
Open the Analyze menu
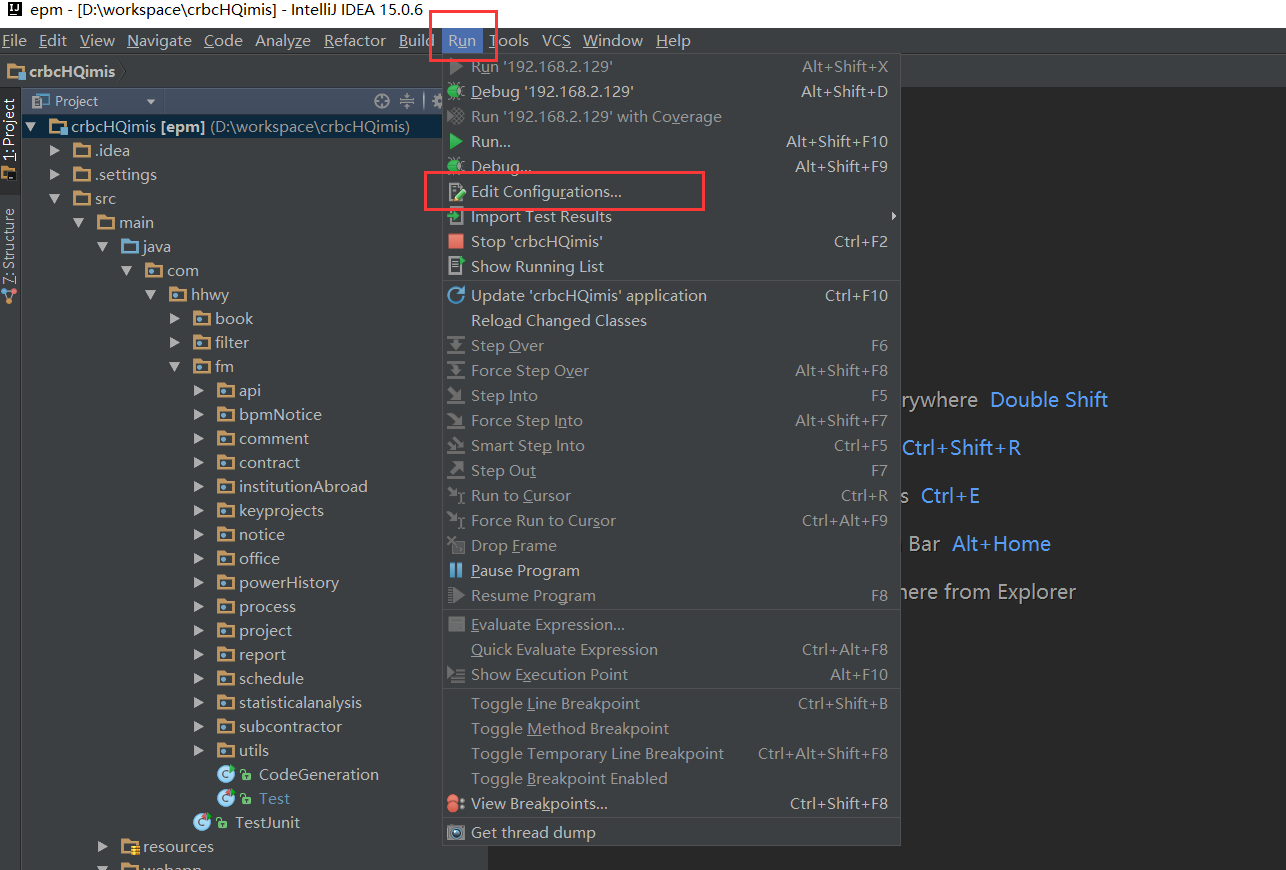pos(283,41)
